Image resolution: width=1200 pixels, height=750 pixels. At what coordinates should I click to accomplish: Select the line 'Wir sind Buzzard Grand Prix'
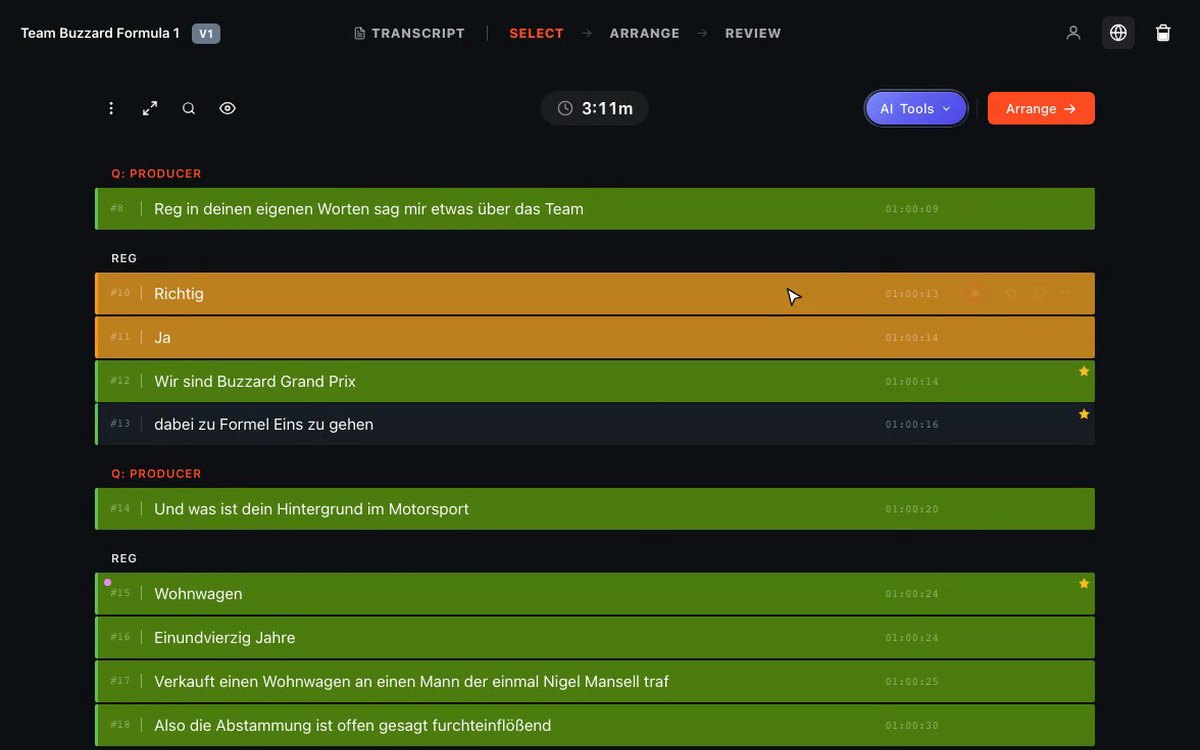pos(595,381)
